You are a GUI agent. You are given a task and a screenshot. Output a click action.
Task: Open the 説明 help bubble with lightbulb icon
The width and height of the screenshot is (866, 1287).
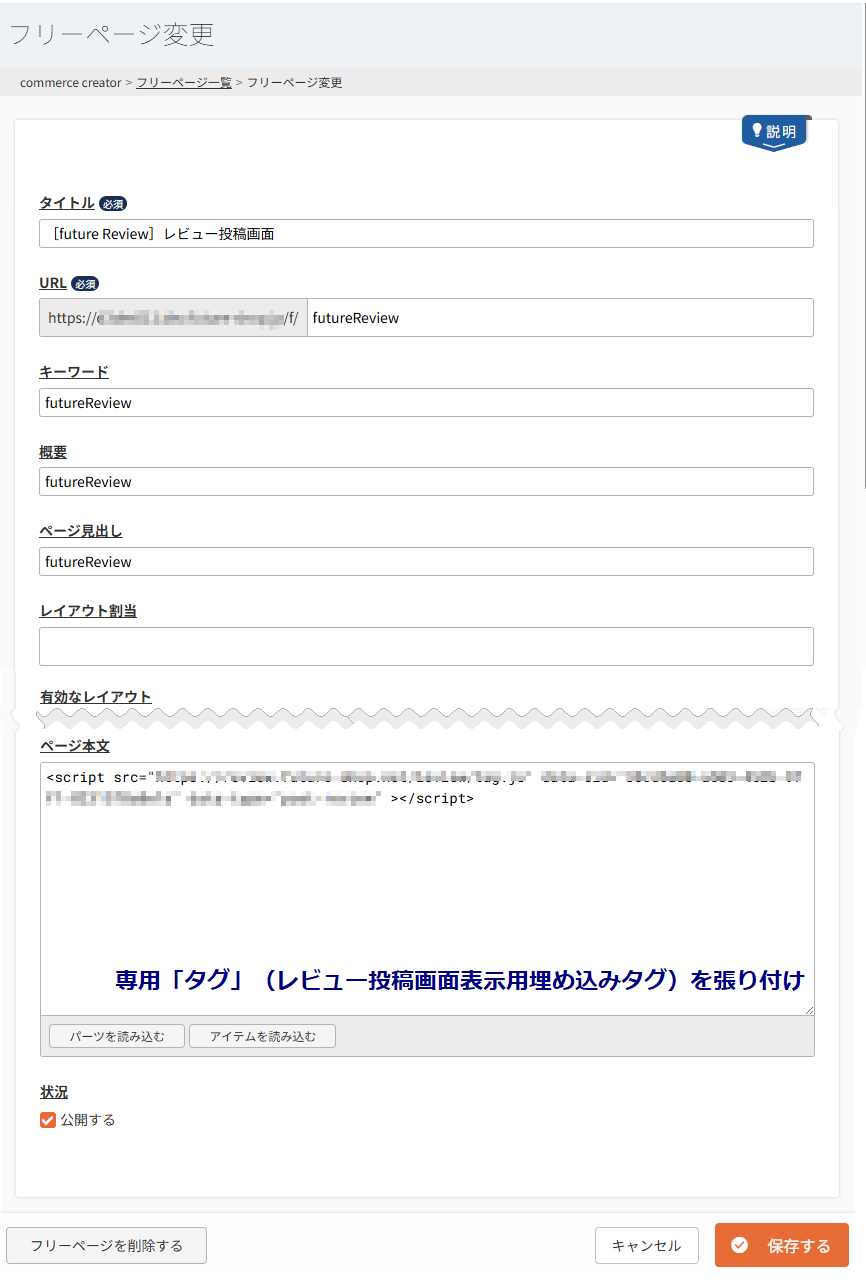click(775, 131)
